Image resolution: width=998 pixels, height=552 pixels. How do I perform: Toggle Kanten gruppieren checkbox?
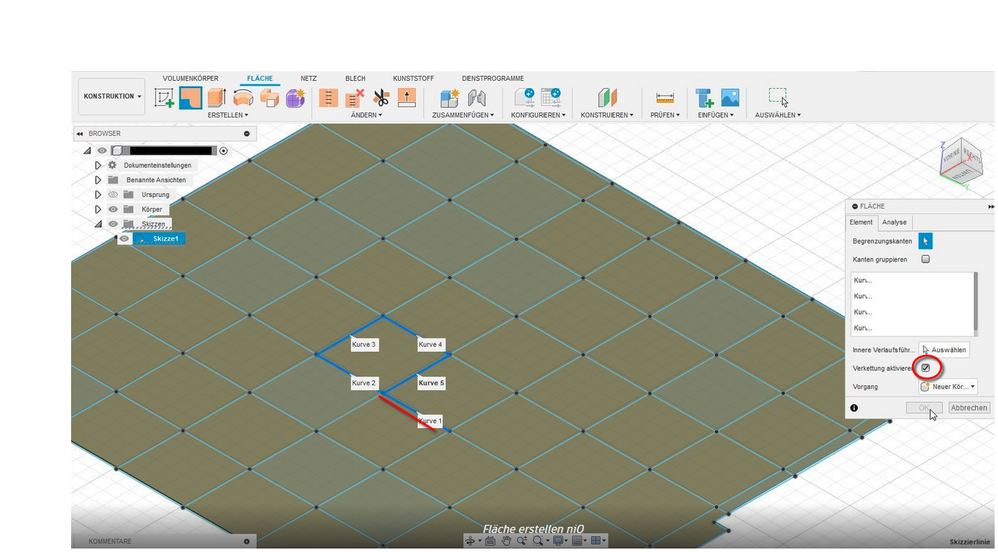tap(925, 259)
